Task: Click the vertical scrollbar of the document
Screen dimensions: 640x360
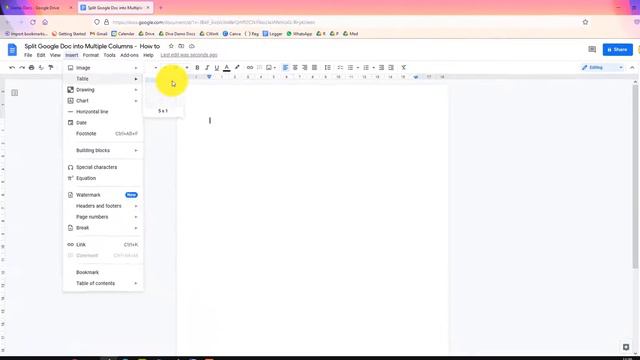Action: [635, 176]
